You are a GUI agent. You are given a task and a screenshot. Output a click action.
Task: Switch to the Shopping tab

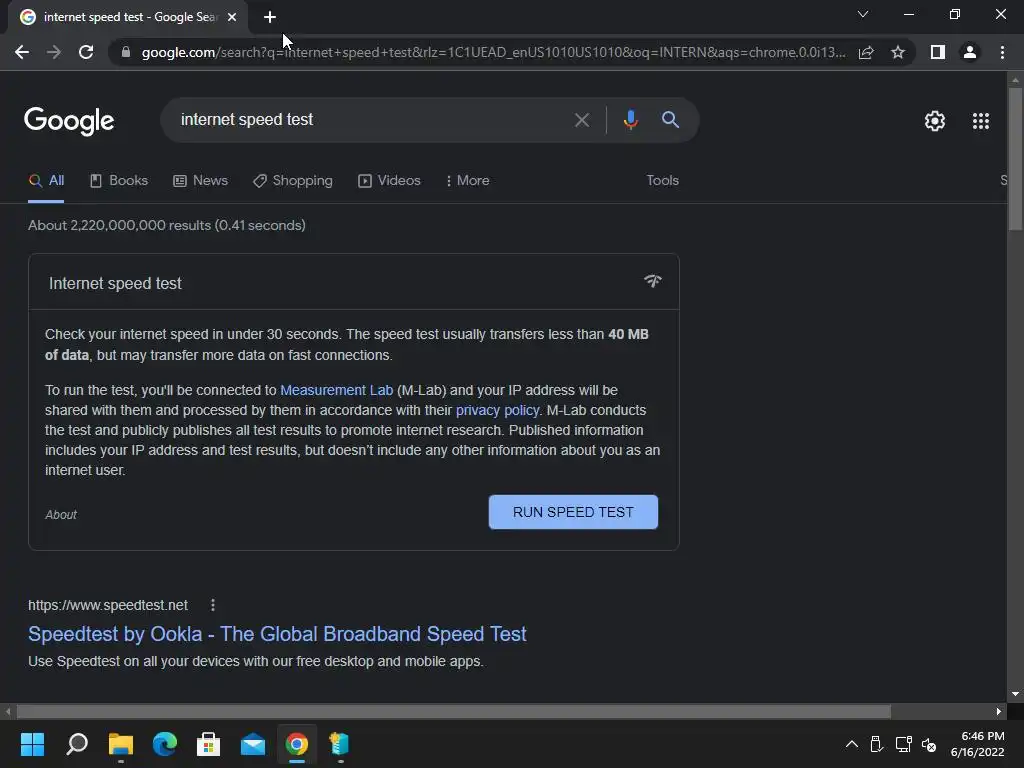[293, 181]
